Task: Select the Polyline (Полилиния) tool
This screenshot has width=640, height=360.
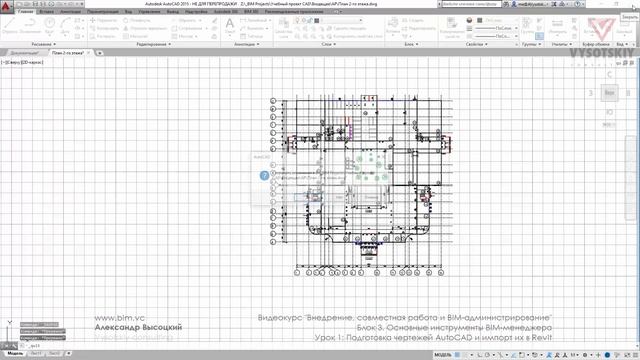Action: (x=30, y=25)
